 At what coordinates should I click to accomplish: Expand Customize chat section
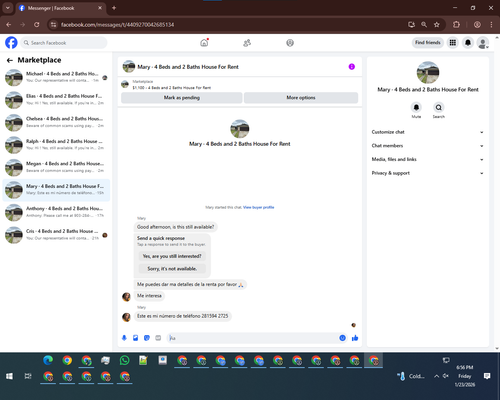tap(428, 132)
